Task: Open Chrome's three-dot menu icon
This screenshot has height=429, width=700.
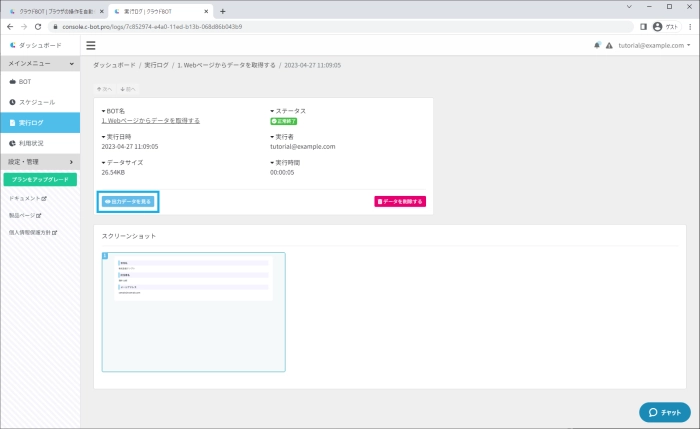Action: (x=690, y=27)
